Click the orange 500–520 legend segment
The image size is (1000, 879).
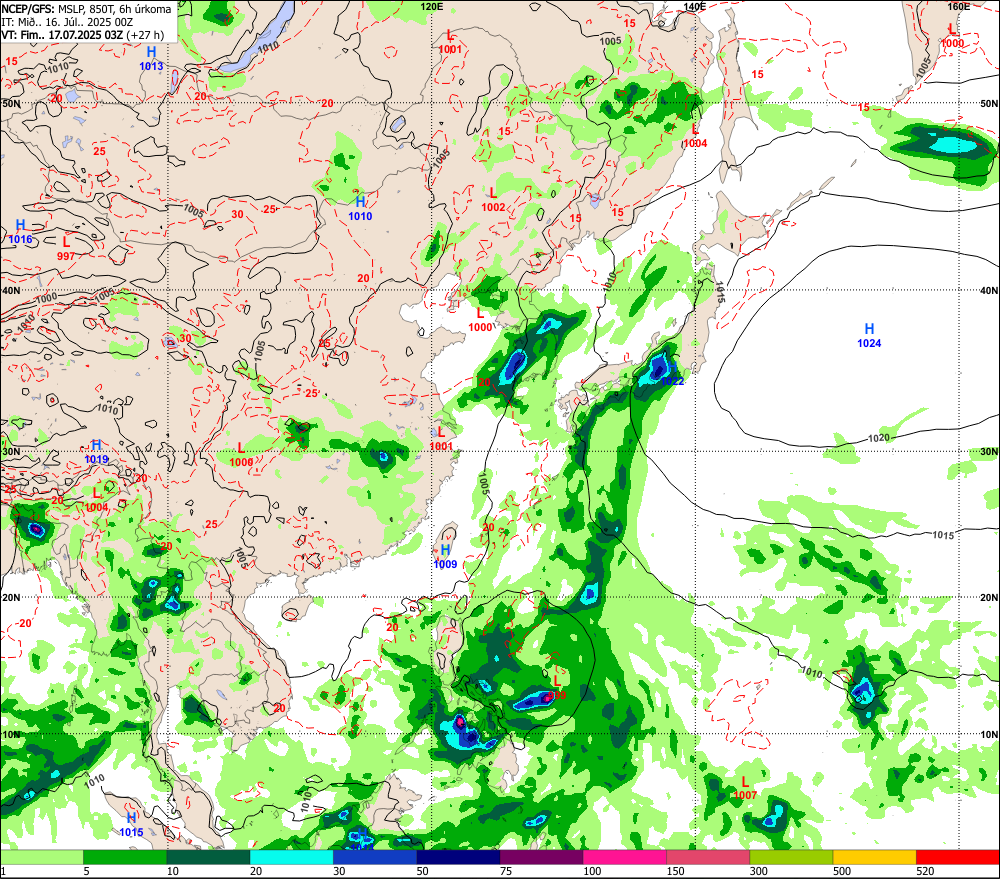coord(875,857)
